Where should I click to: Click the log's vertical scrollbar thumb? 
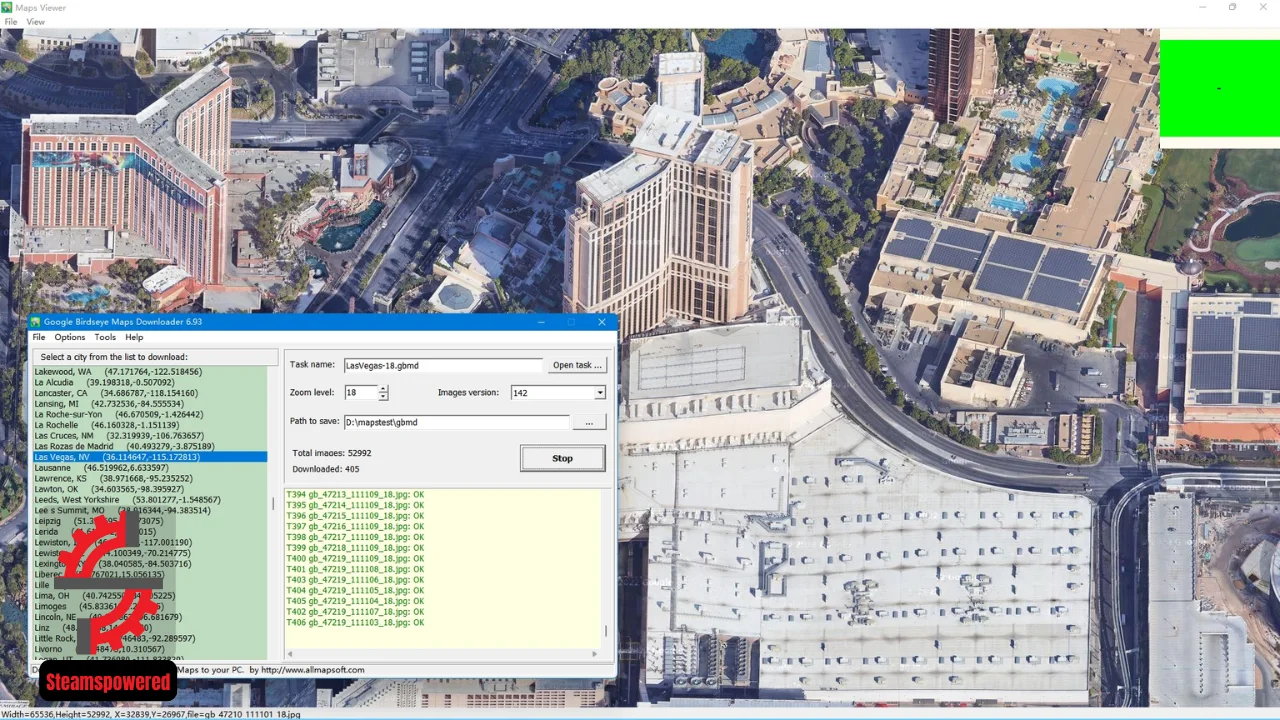pyautogui.click(x=605, y=631)
